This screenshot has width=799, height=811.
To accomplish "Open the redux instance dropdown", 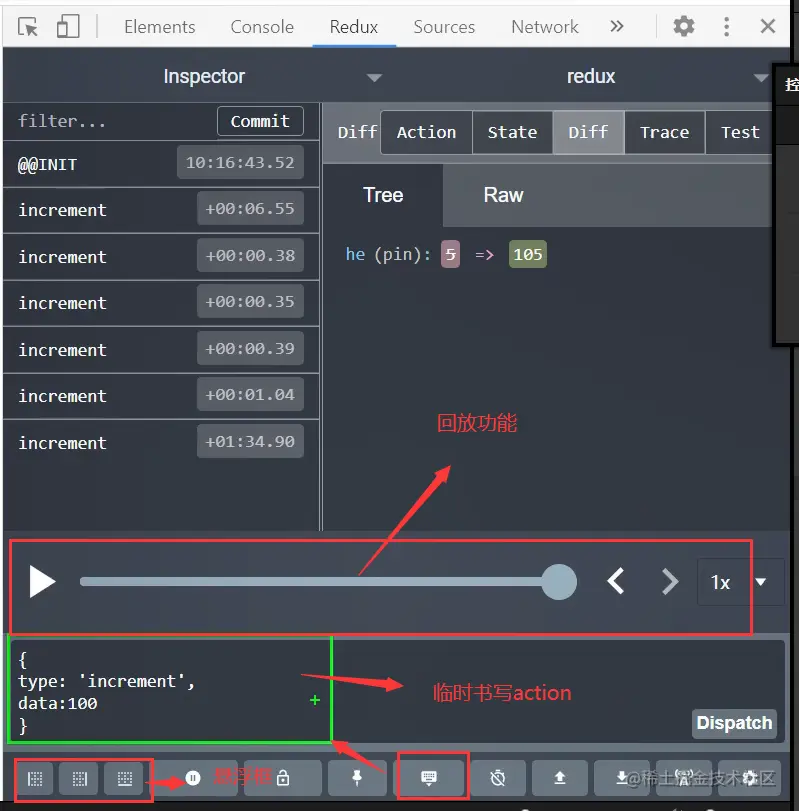I will (x=760, y=78).
